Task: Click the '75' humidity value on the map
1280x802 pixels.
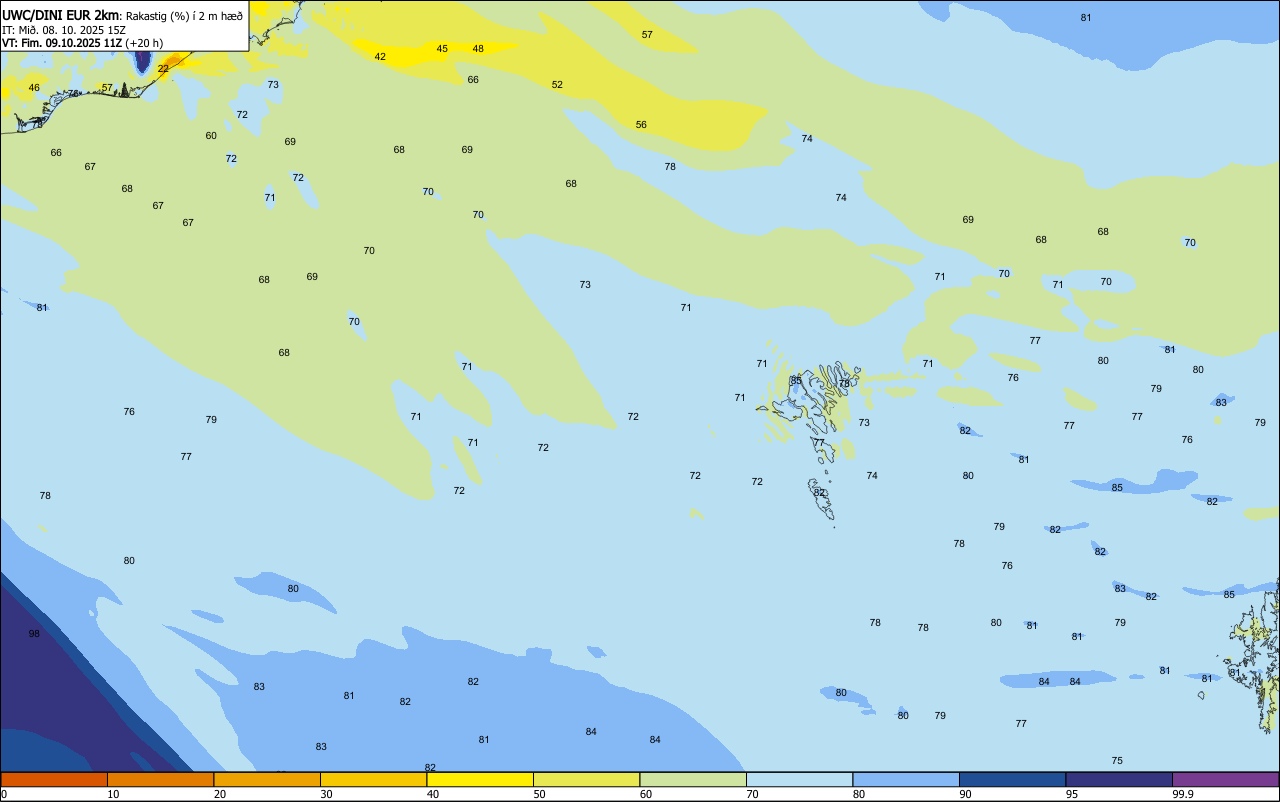Action: [x=1117, y=761]
